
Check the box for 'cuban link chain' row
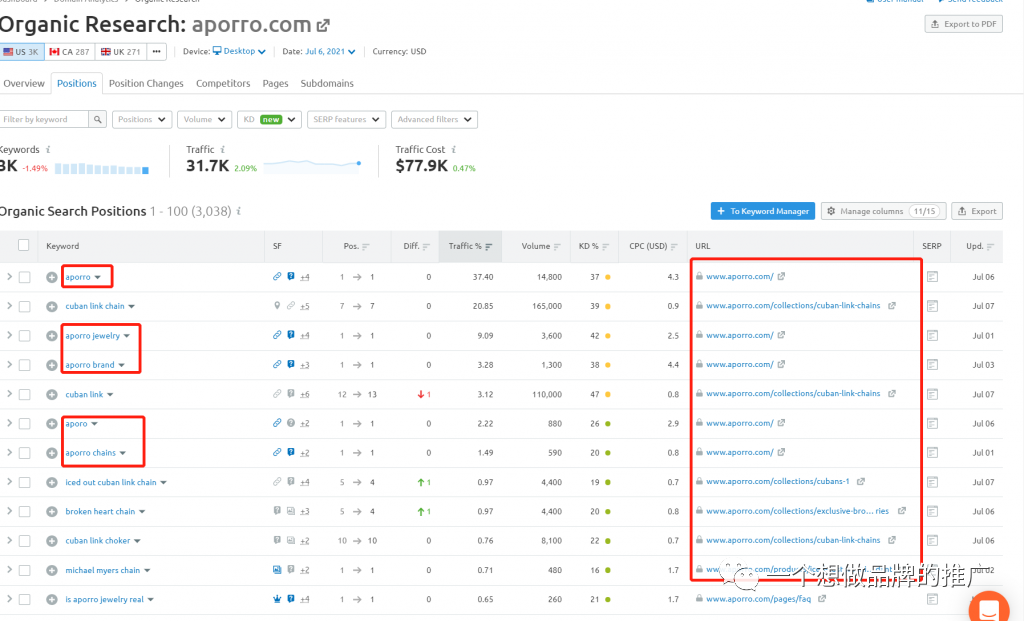pos(24,306)
